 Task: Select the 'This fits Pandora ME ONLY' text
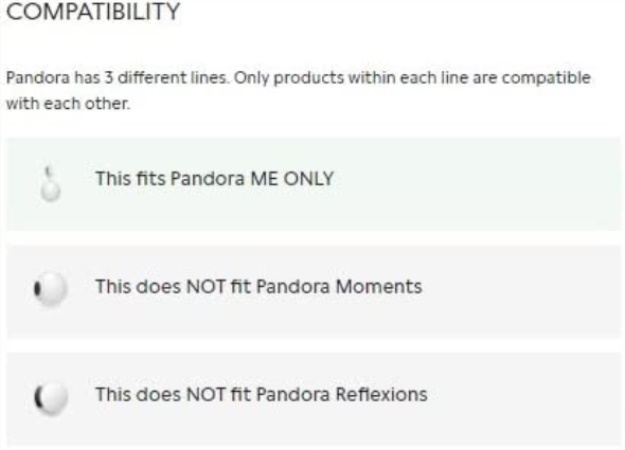click(214, 179)
